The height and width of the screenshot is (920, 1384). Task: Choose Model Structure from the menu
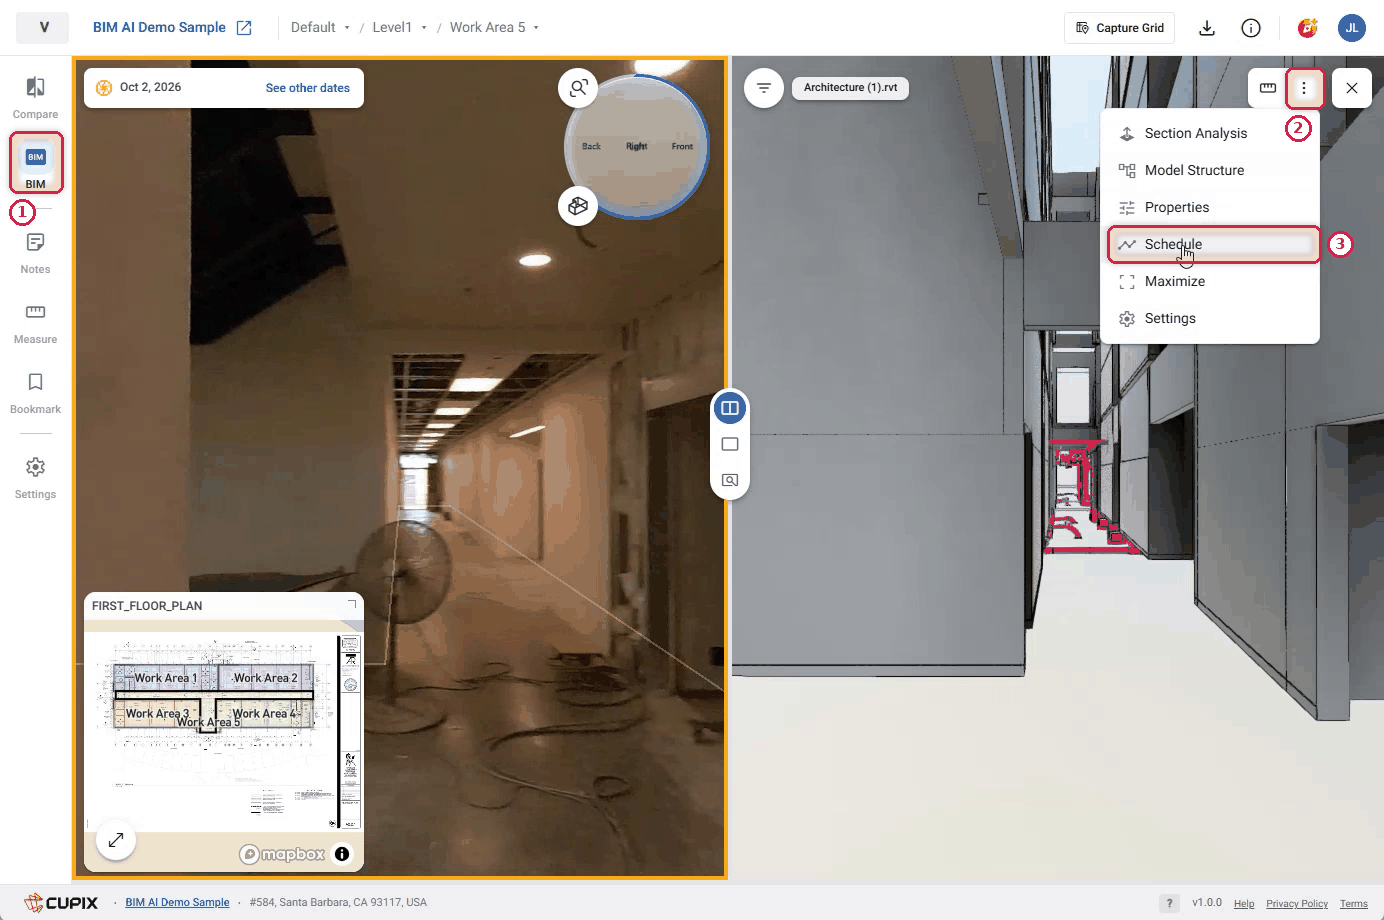pyautogui.click(x=1210, y=170)
